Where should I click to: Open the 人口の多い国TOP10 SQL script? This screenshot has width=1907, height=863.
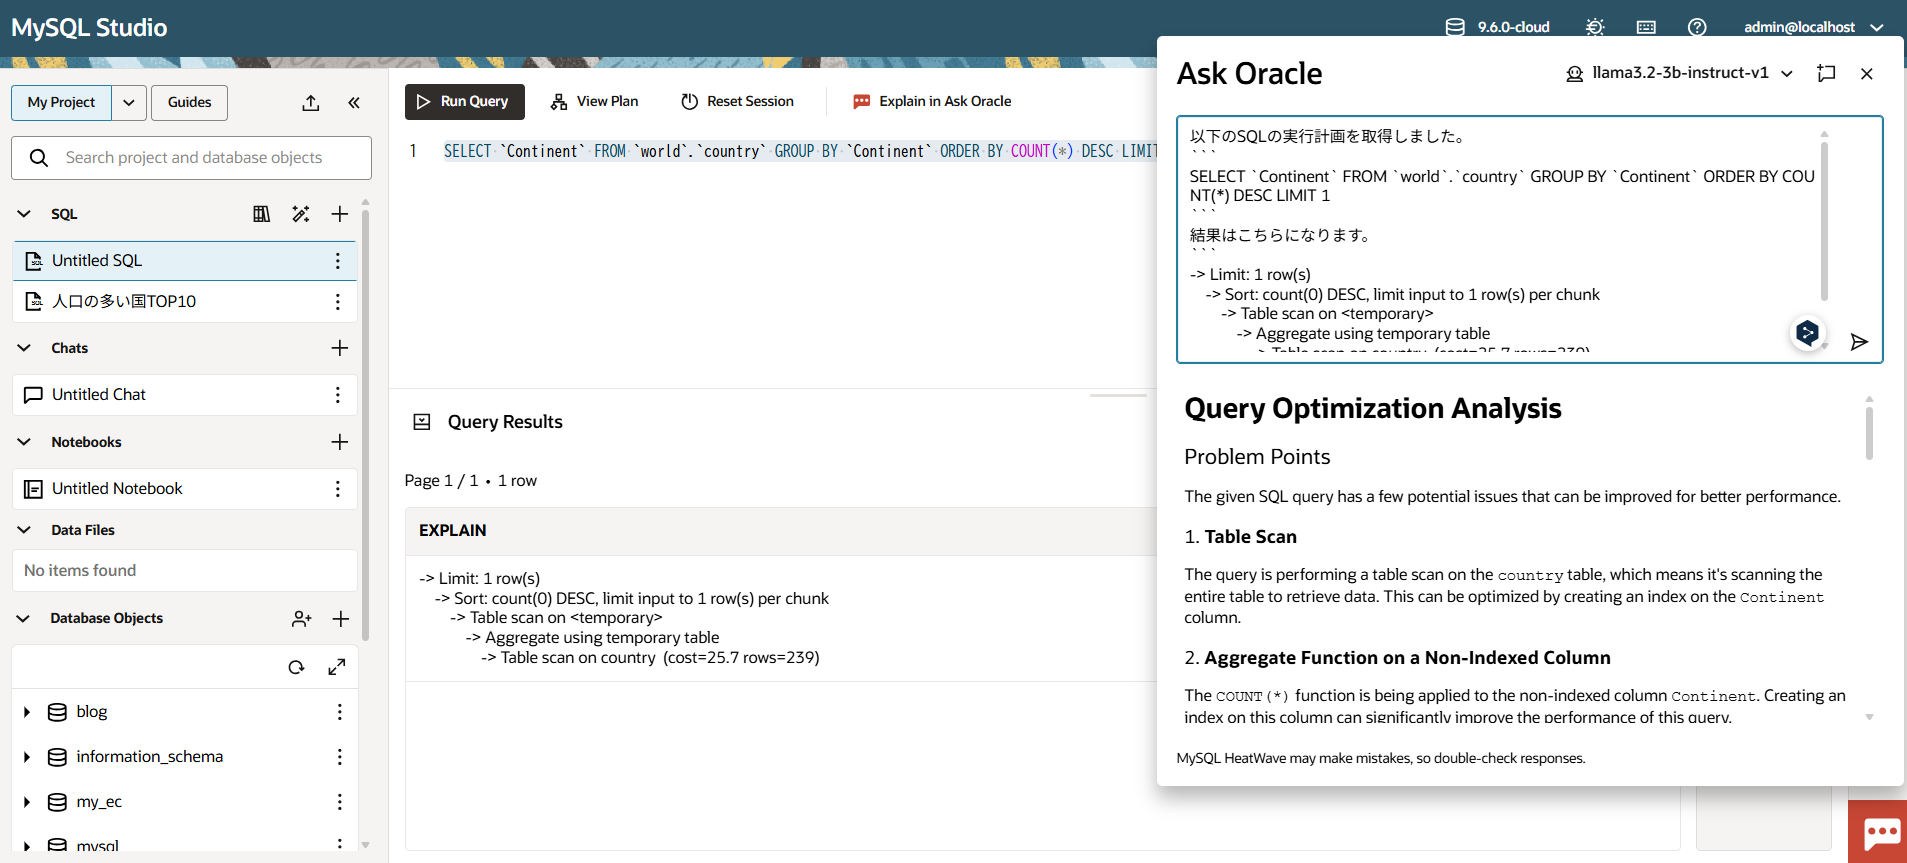pyautogui.click(x=124, y=301)
